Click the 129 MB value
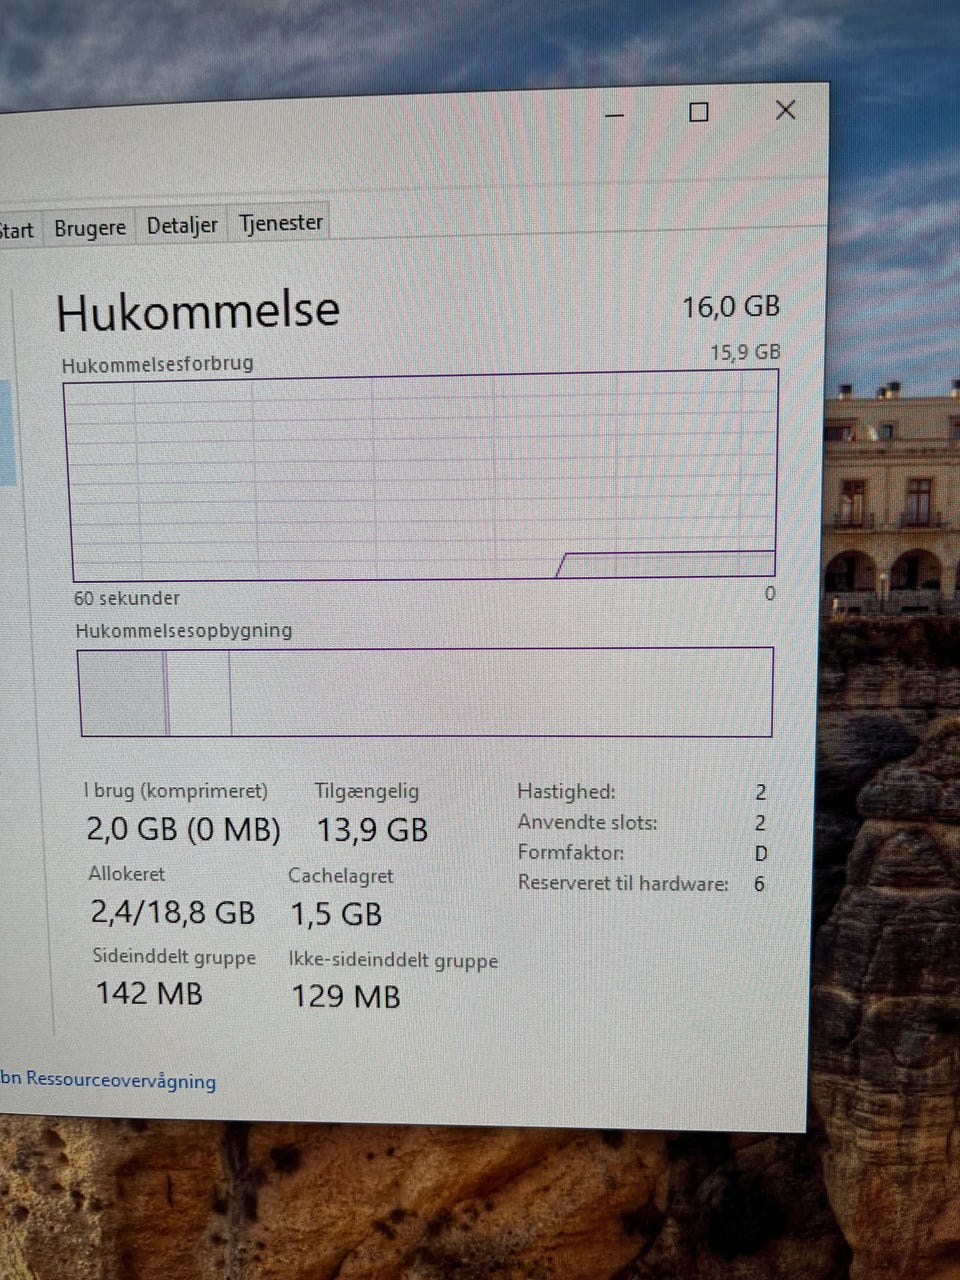 click(x=346, y=996)
